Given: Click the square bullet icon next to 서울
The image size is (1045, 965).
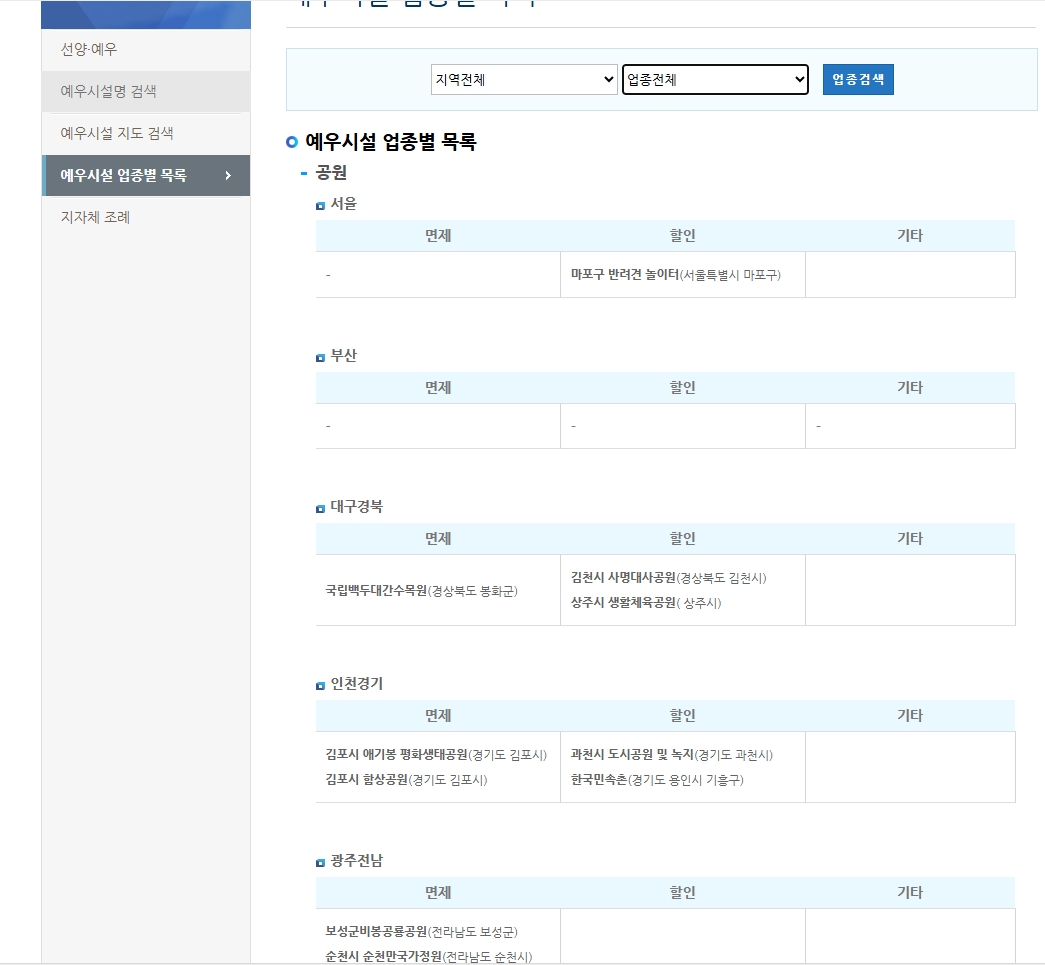Looking at the screenshot, I should tap(321, 203).
